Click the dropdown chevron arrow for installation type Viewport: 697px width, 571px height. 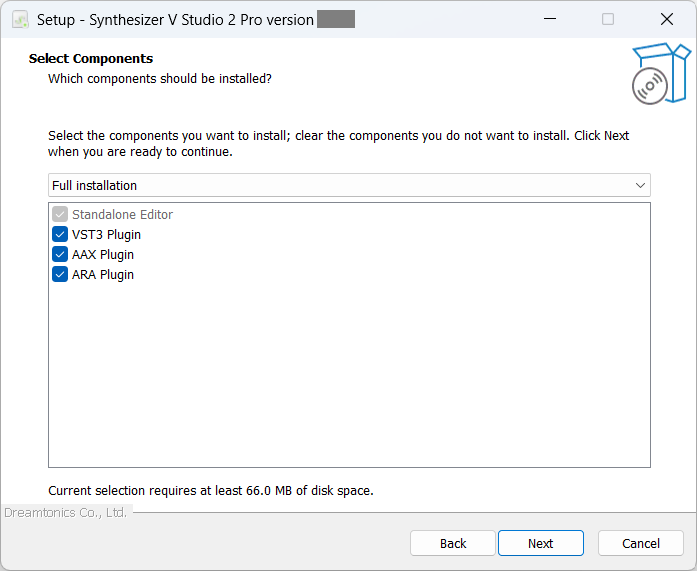pyautogui.click(x=640, y=185)
